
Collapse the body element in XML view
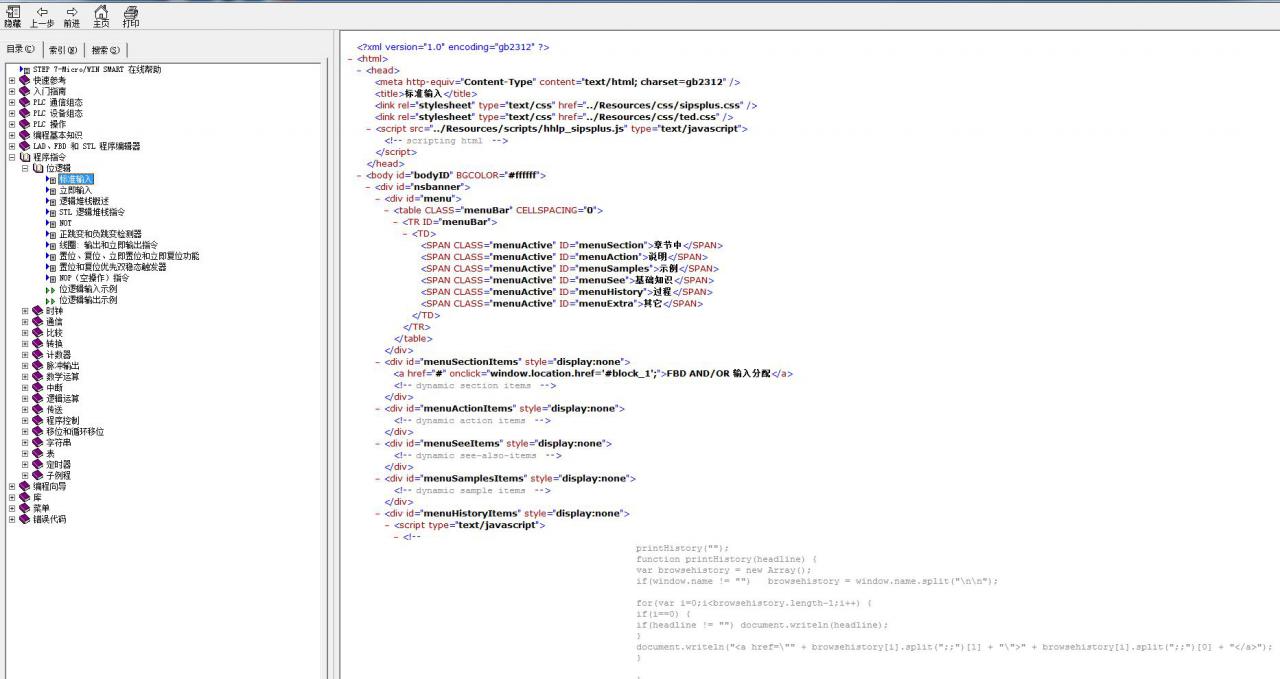[359, 175]
